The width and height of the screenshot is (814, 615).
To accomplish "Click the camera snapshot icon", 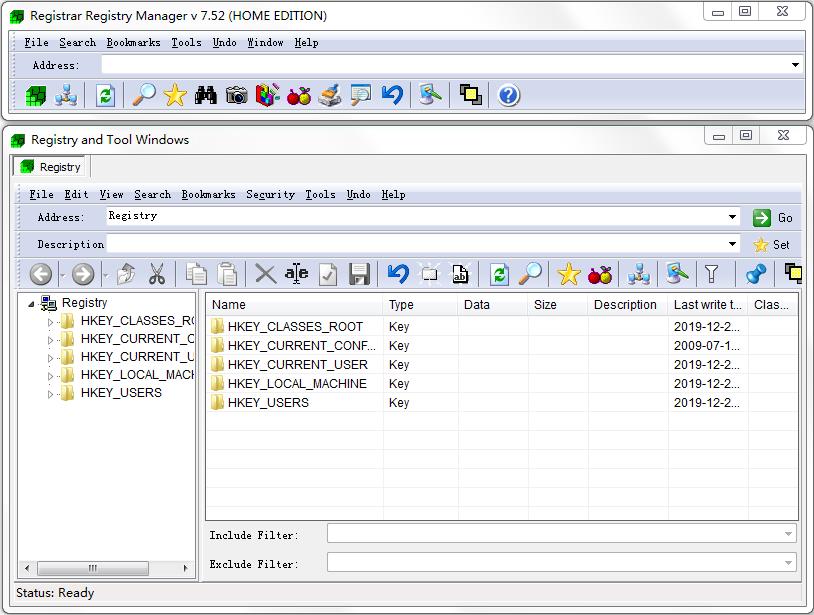I will point(236,95).
